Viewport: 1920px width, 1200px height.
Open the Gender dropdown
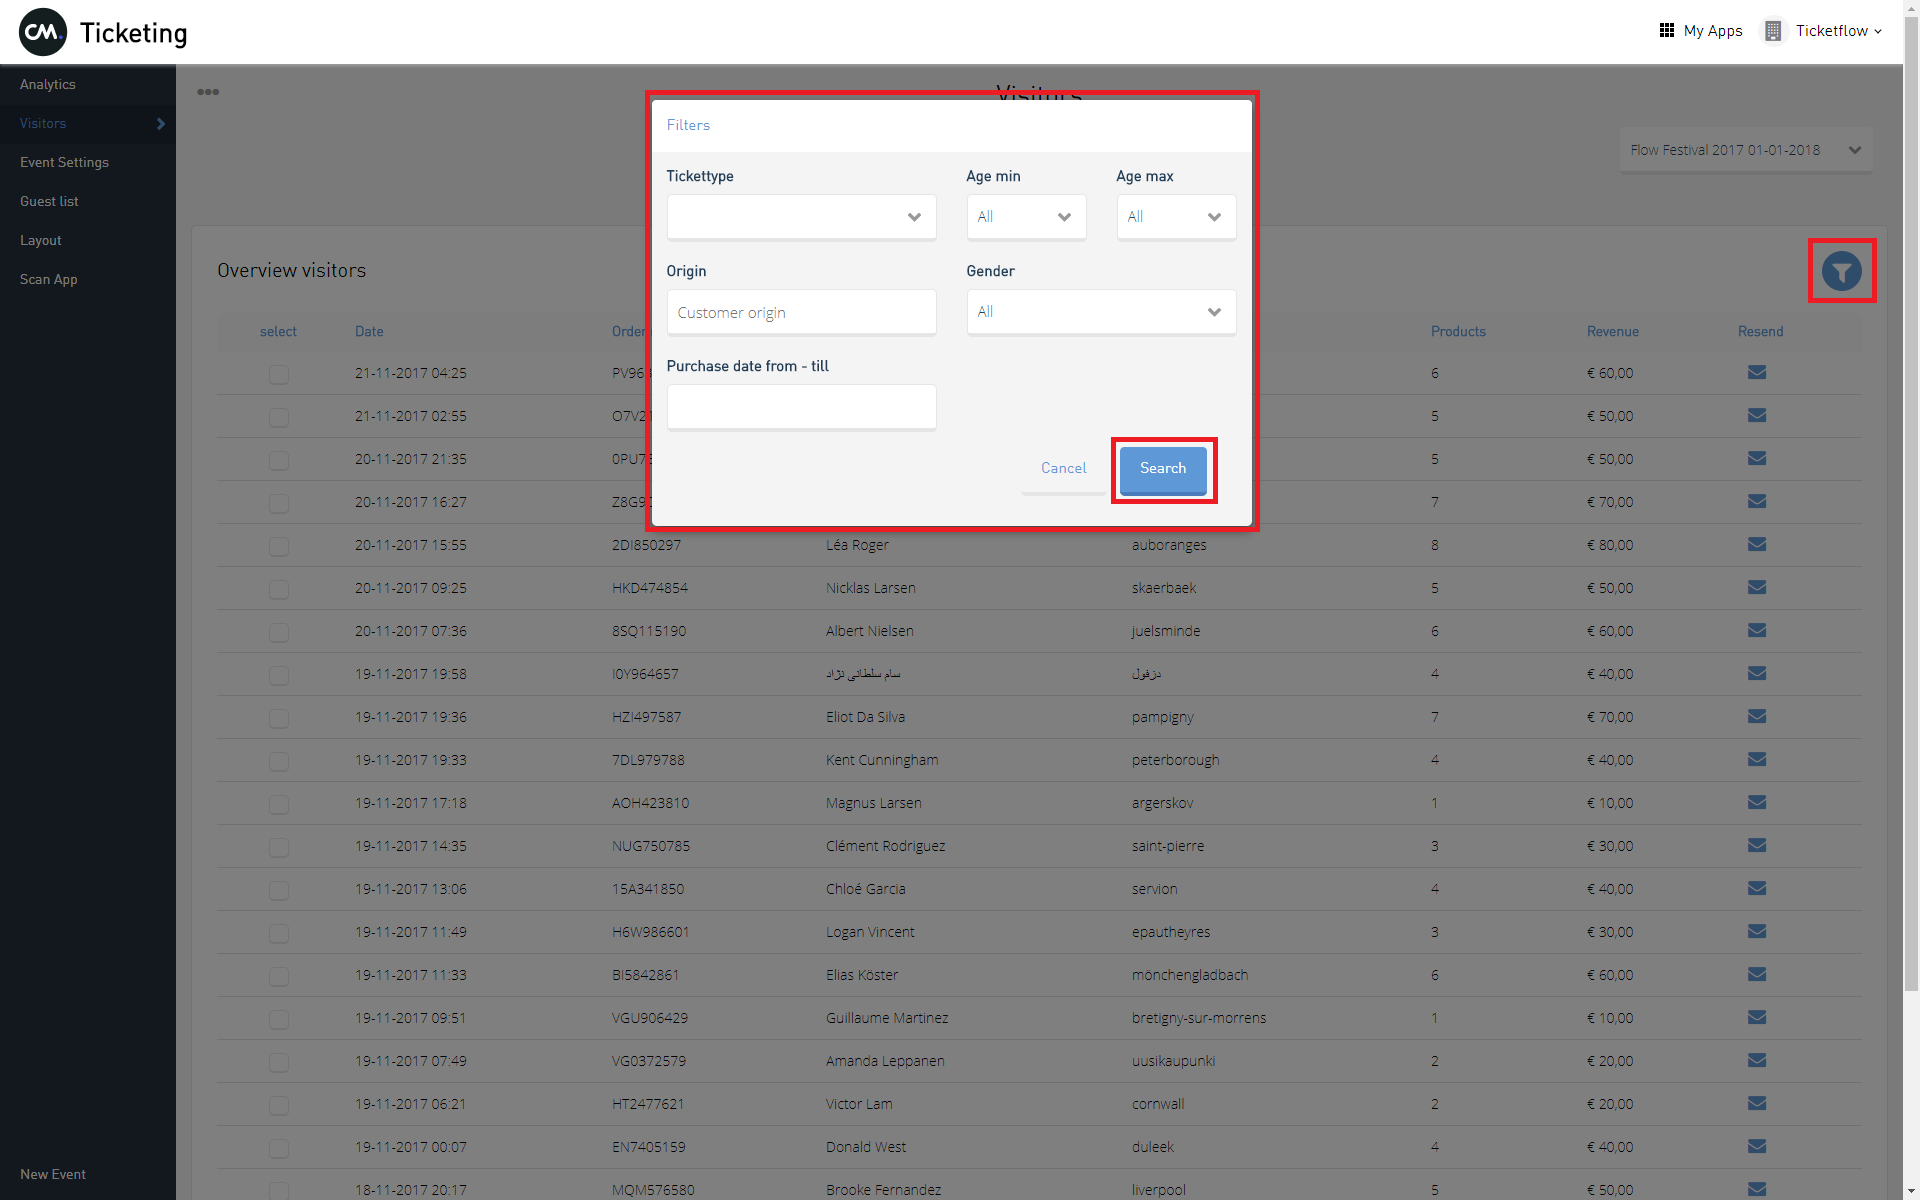1101,312
